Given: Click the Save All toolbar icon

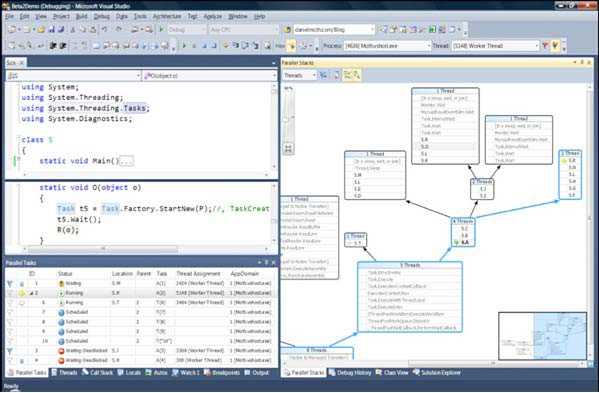Looking at the screenshot, I should coord(60,29).
